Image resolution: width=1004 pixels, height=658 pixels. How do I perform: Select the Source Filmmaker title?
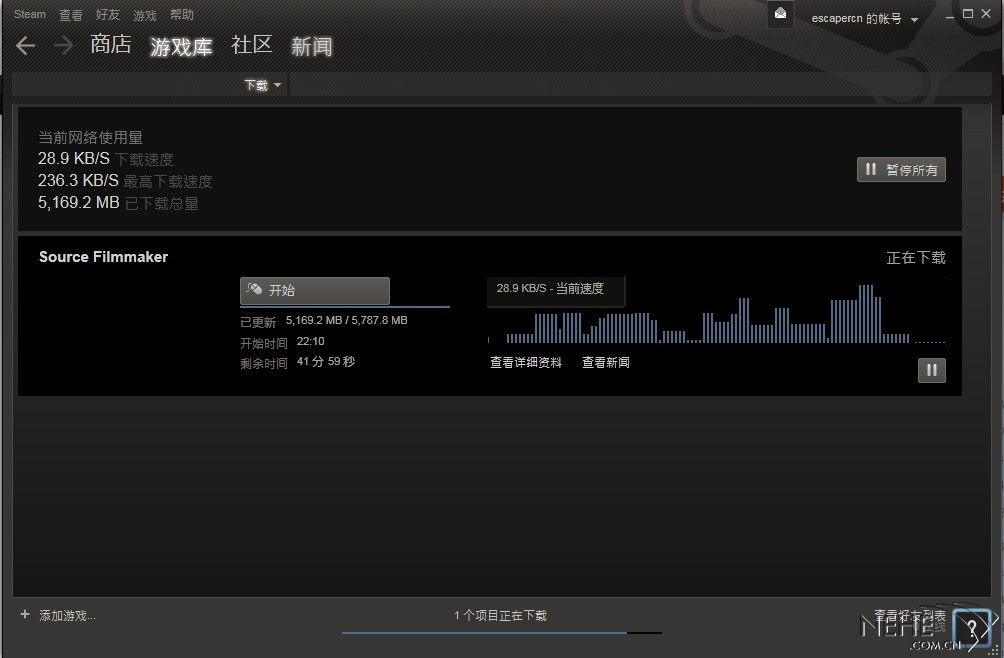pos(103,257)
